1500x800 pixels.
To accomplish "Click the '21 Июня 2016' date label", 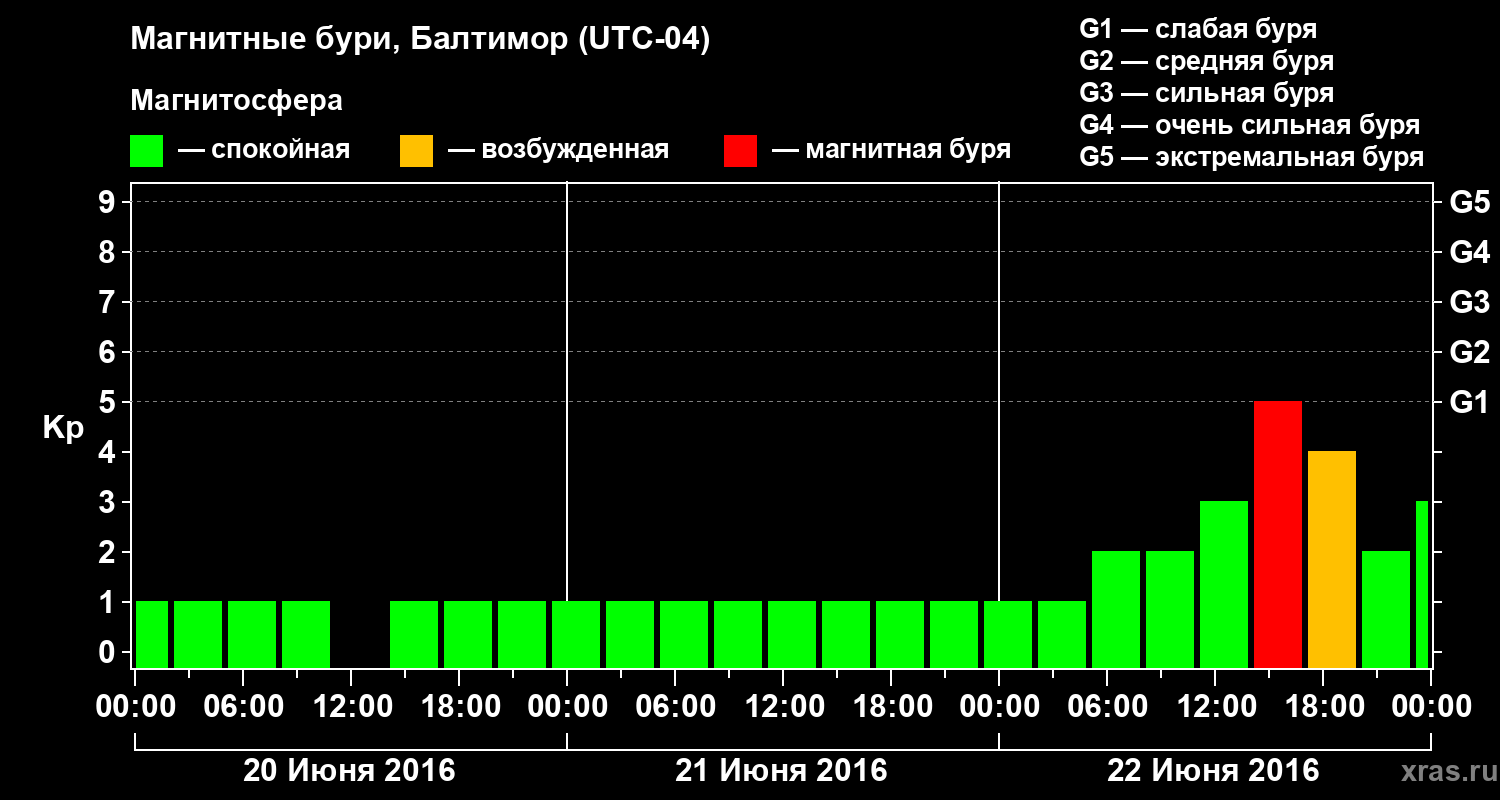I will pos(782,771).
